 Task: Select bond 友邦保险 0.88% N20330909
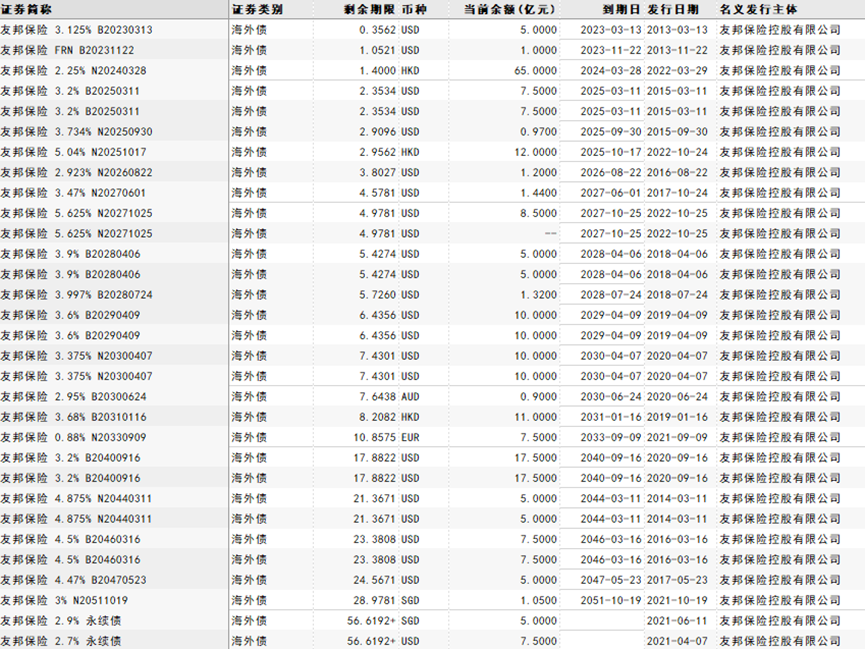(x=73, y=438)
